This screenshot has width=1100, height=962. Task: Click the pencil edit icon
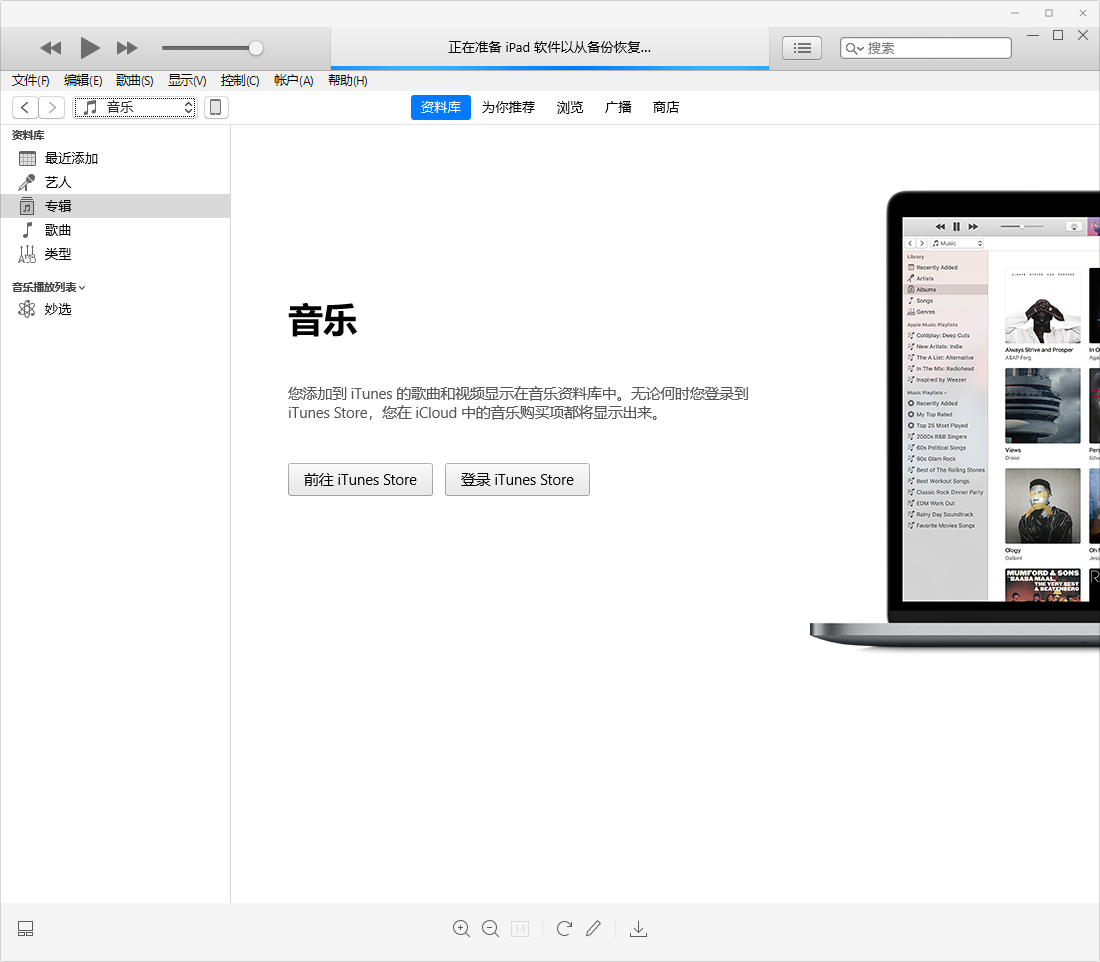point(593,928)
